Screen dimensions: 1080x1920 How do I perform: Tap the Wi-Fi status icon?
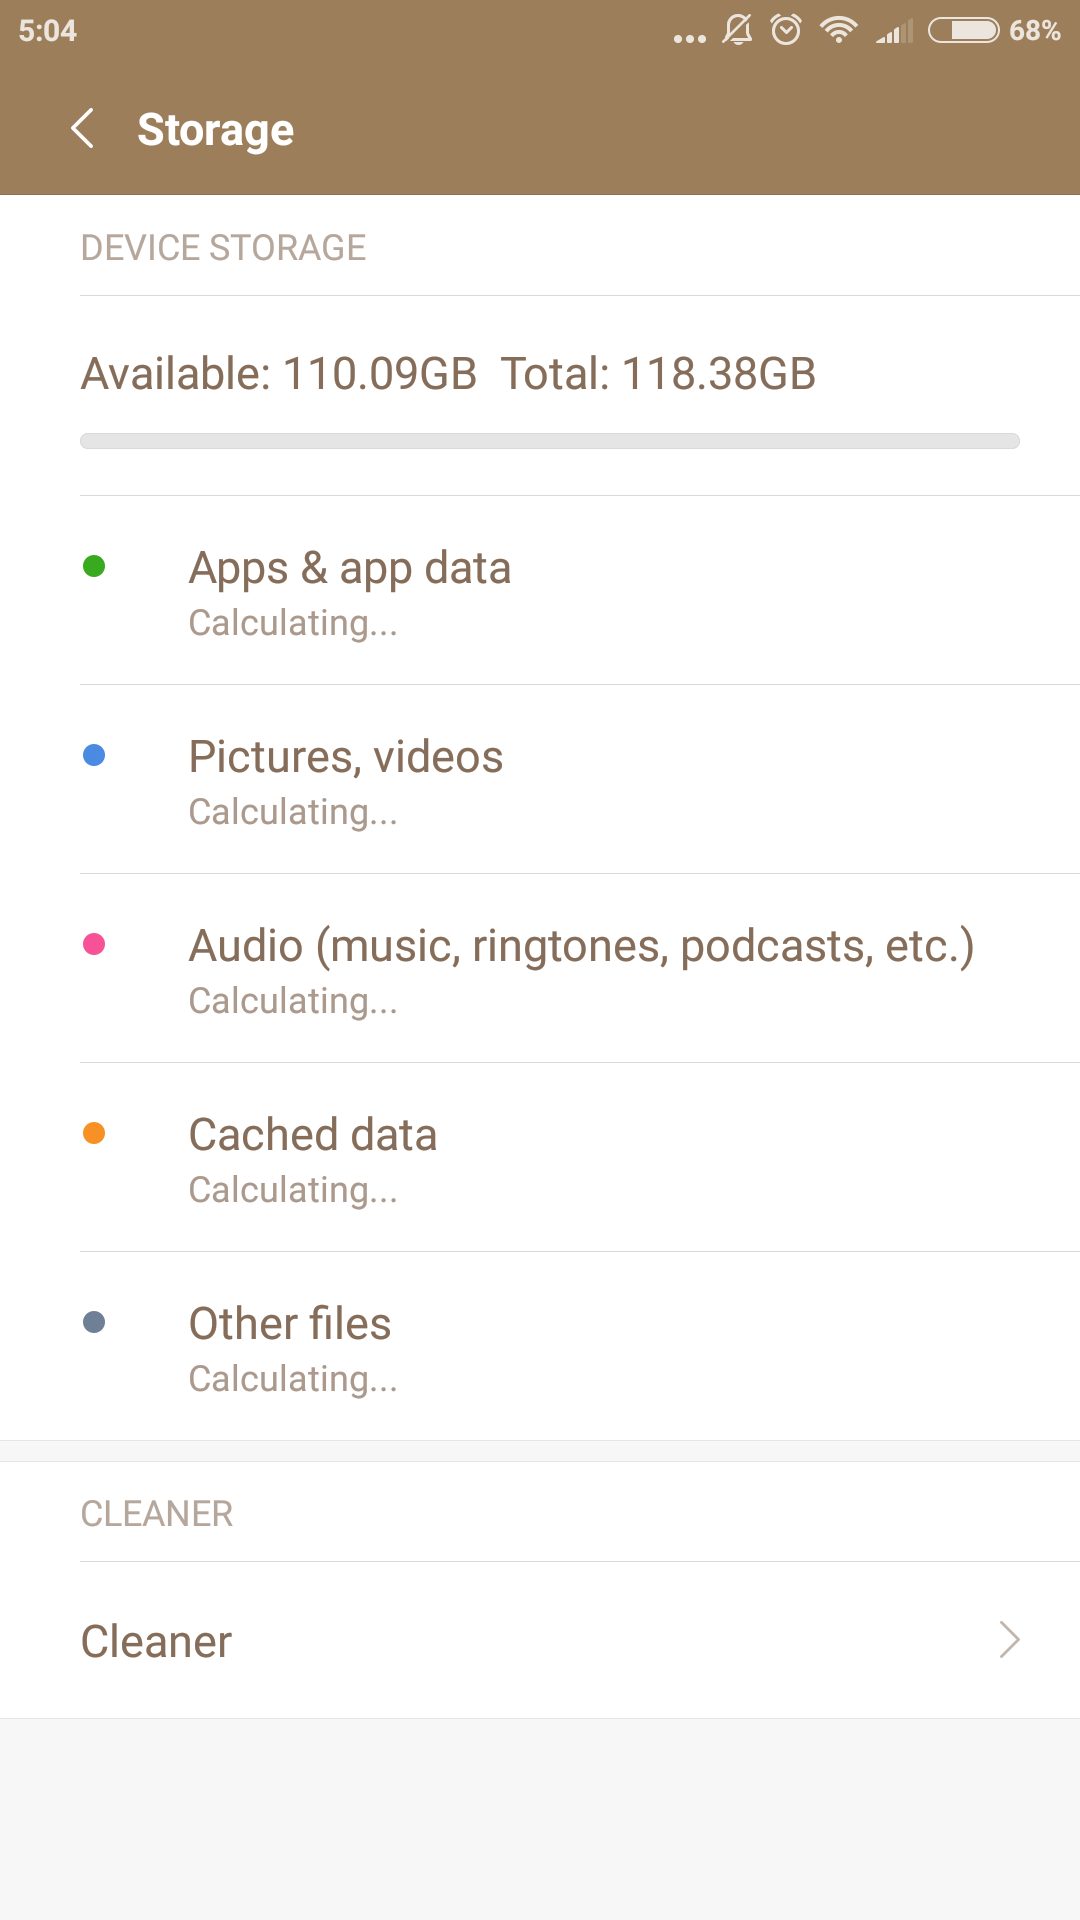[x=838, y=30]
